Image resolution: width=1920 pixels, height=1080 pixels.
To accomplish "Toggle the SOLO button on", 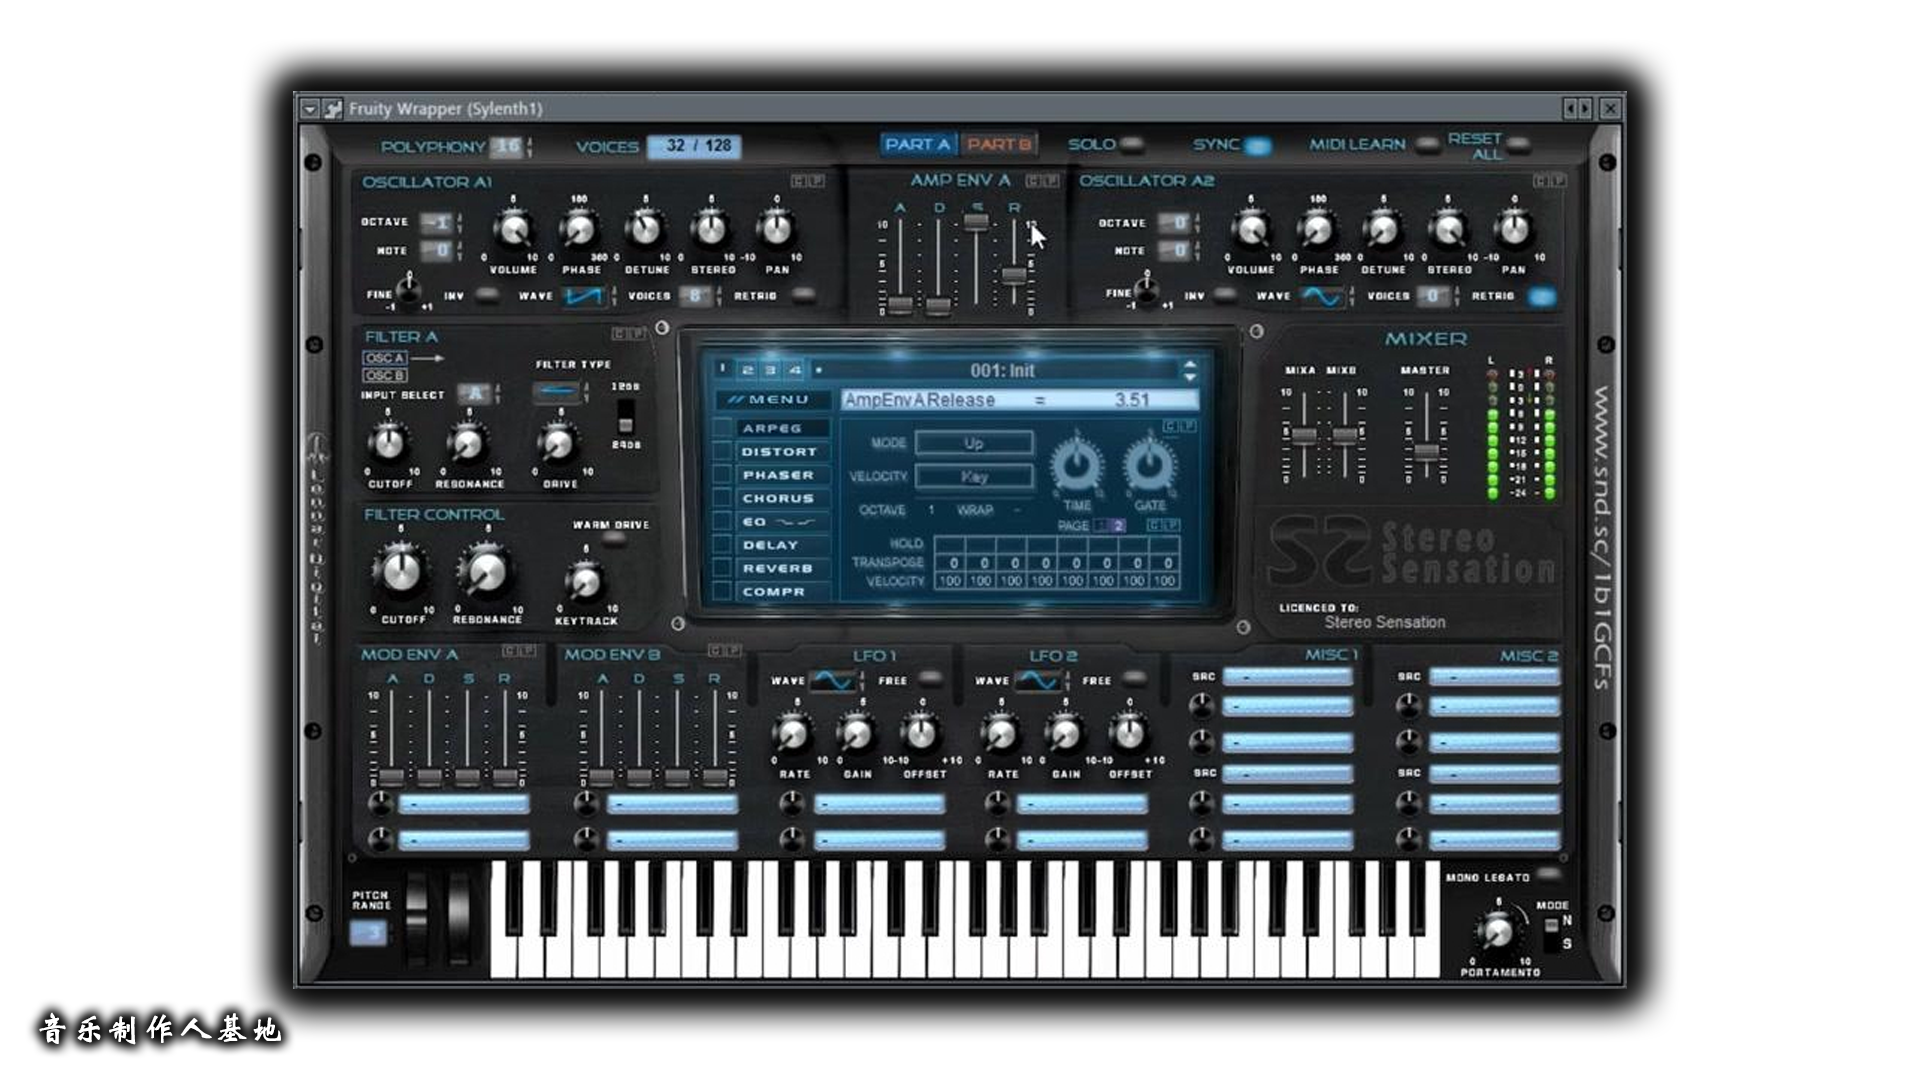I will (1131, 145).
